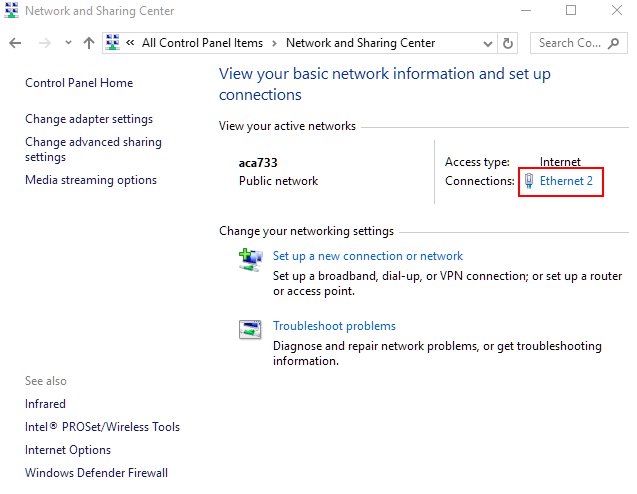
Task: Click the Troubleshoot problems icon
Action: 250,329
